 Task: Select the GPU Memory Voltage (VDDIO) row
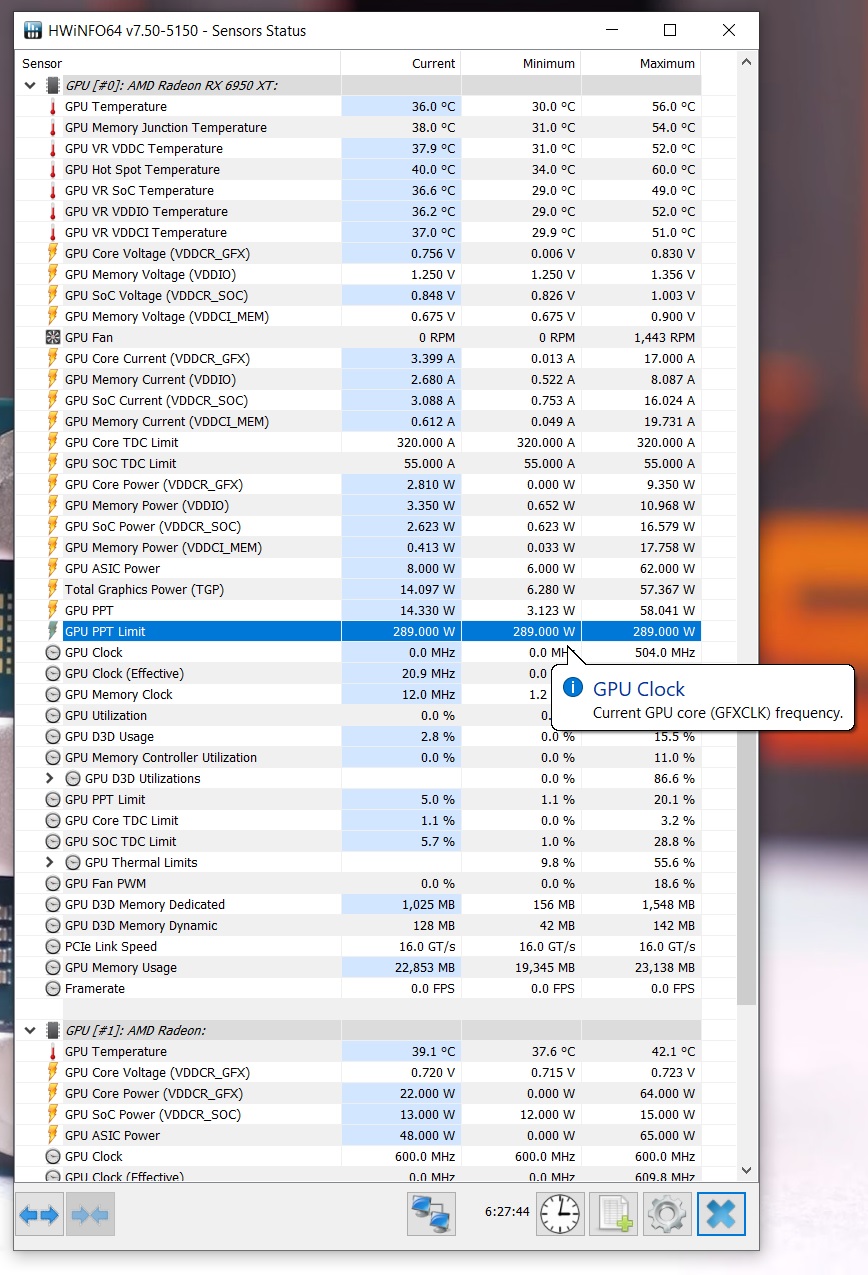[x=358, y=274]
